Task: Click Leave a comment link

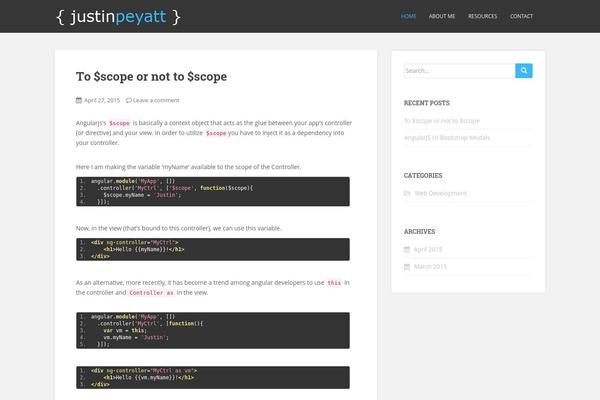Action: tap(156, 100)
